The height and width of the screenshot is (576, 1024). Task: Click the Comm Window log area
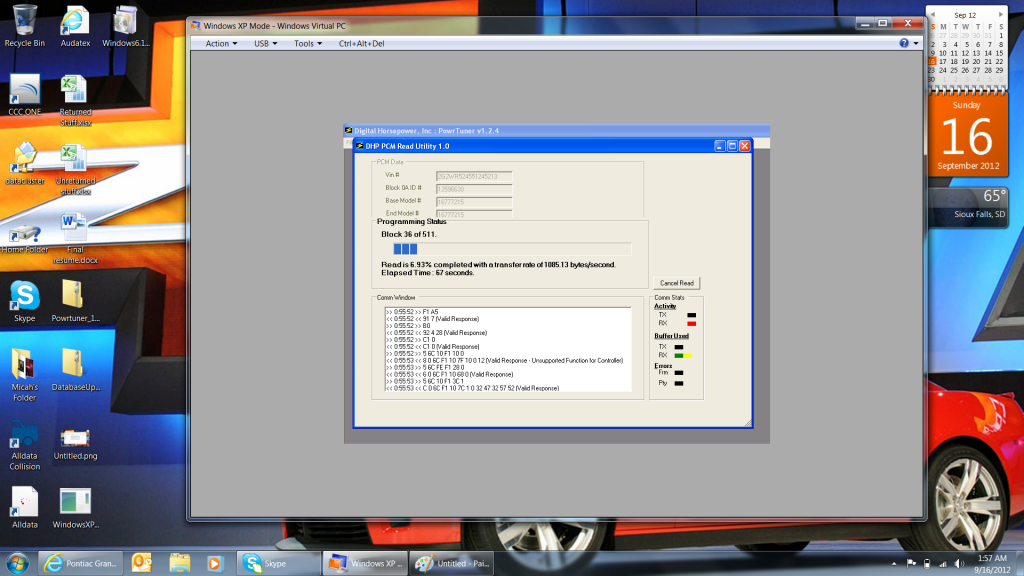pyautogui.click(x=508, y=349)
